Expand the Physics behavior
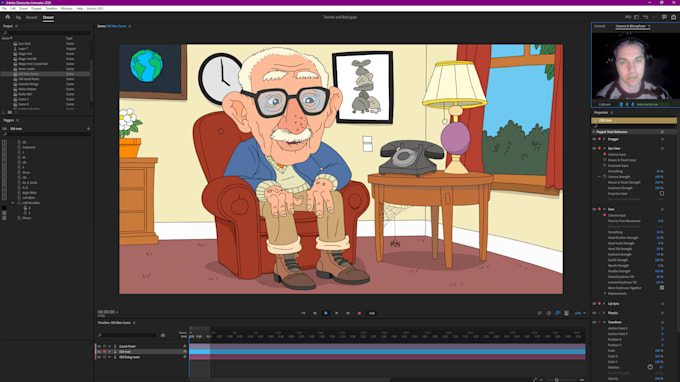This screenshot has width=680, height=382. pos(604,313)
